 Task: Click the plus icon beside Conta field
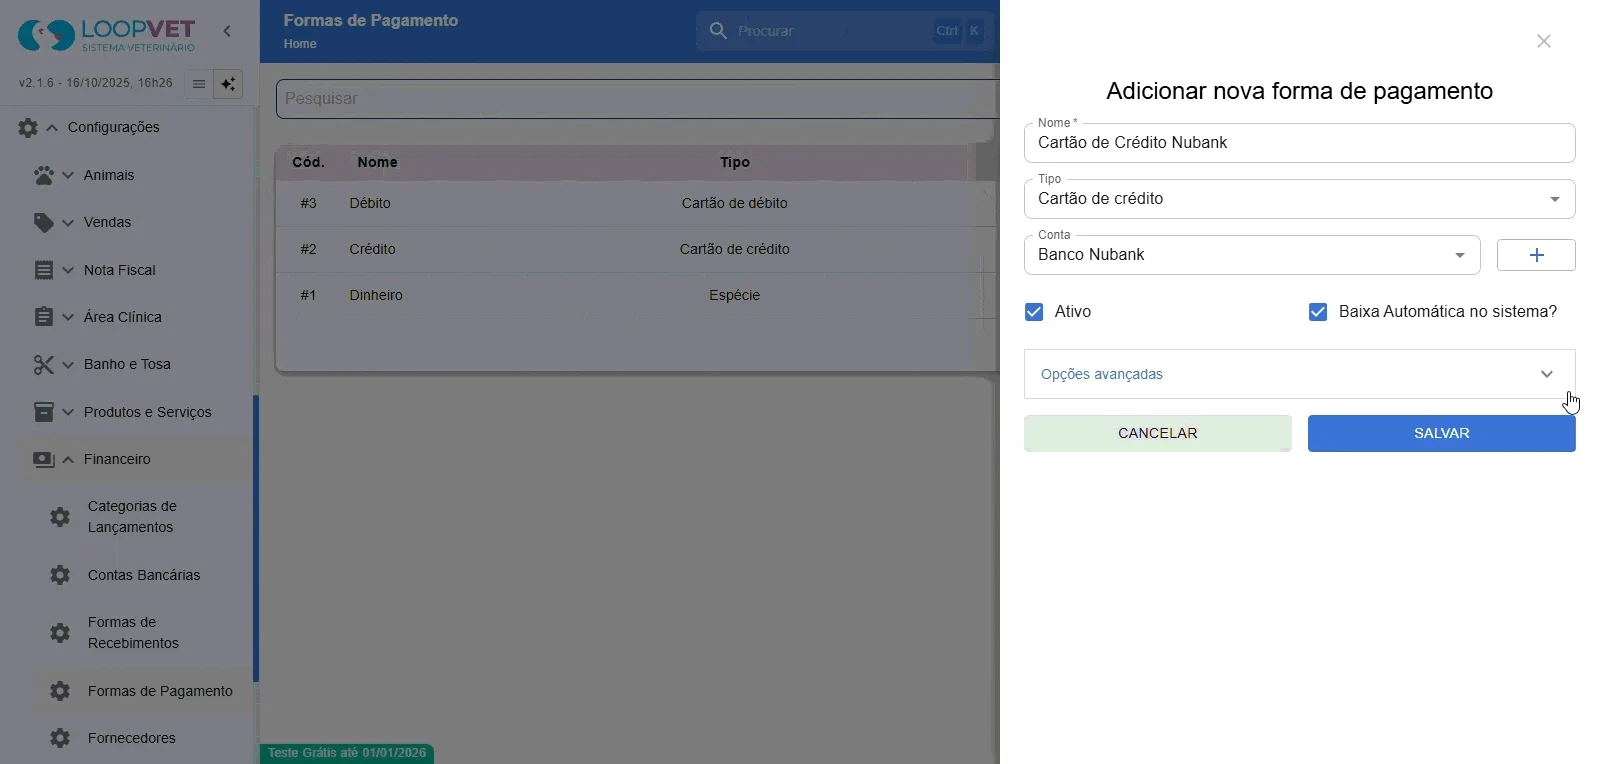1536,255
